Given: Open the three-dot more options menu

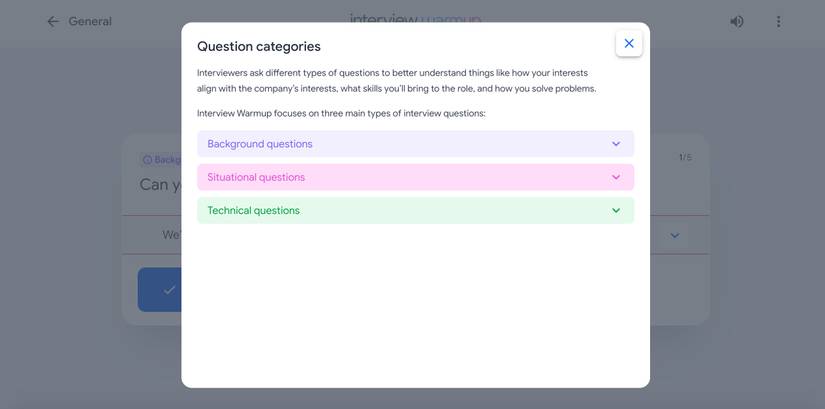Looking at the screenshot, I should coord(778,21).
